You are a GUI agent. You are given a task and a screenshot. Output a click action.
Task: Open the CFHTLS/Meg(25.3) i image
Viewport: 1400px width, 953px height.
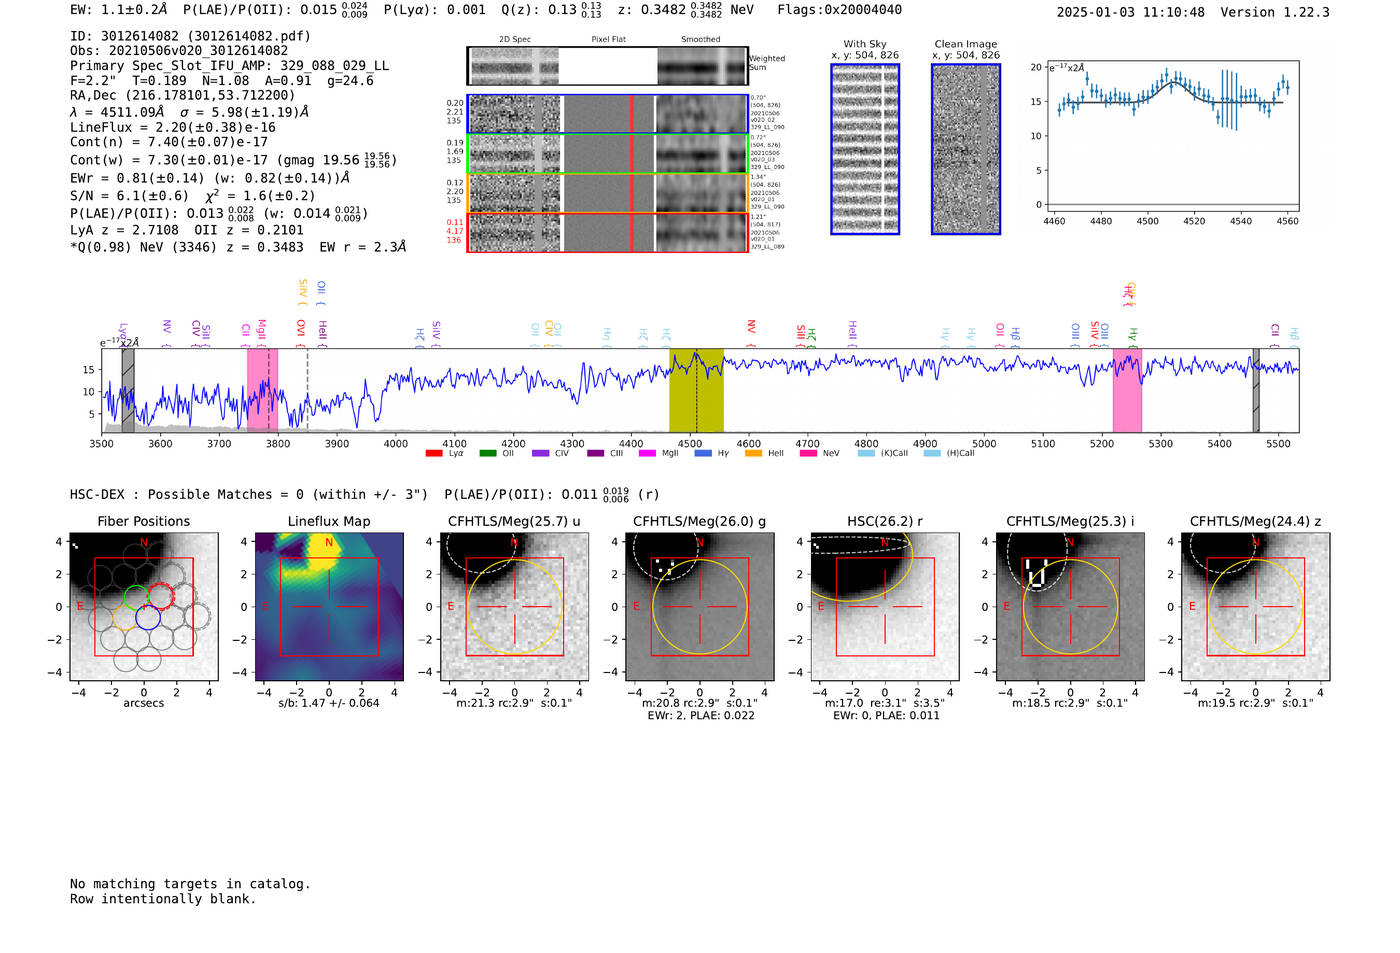click(x=1070, y=606)
